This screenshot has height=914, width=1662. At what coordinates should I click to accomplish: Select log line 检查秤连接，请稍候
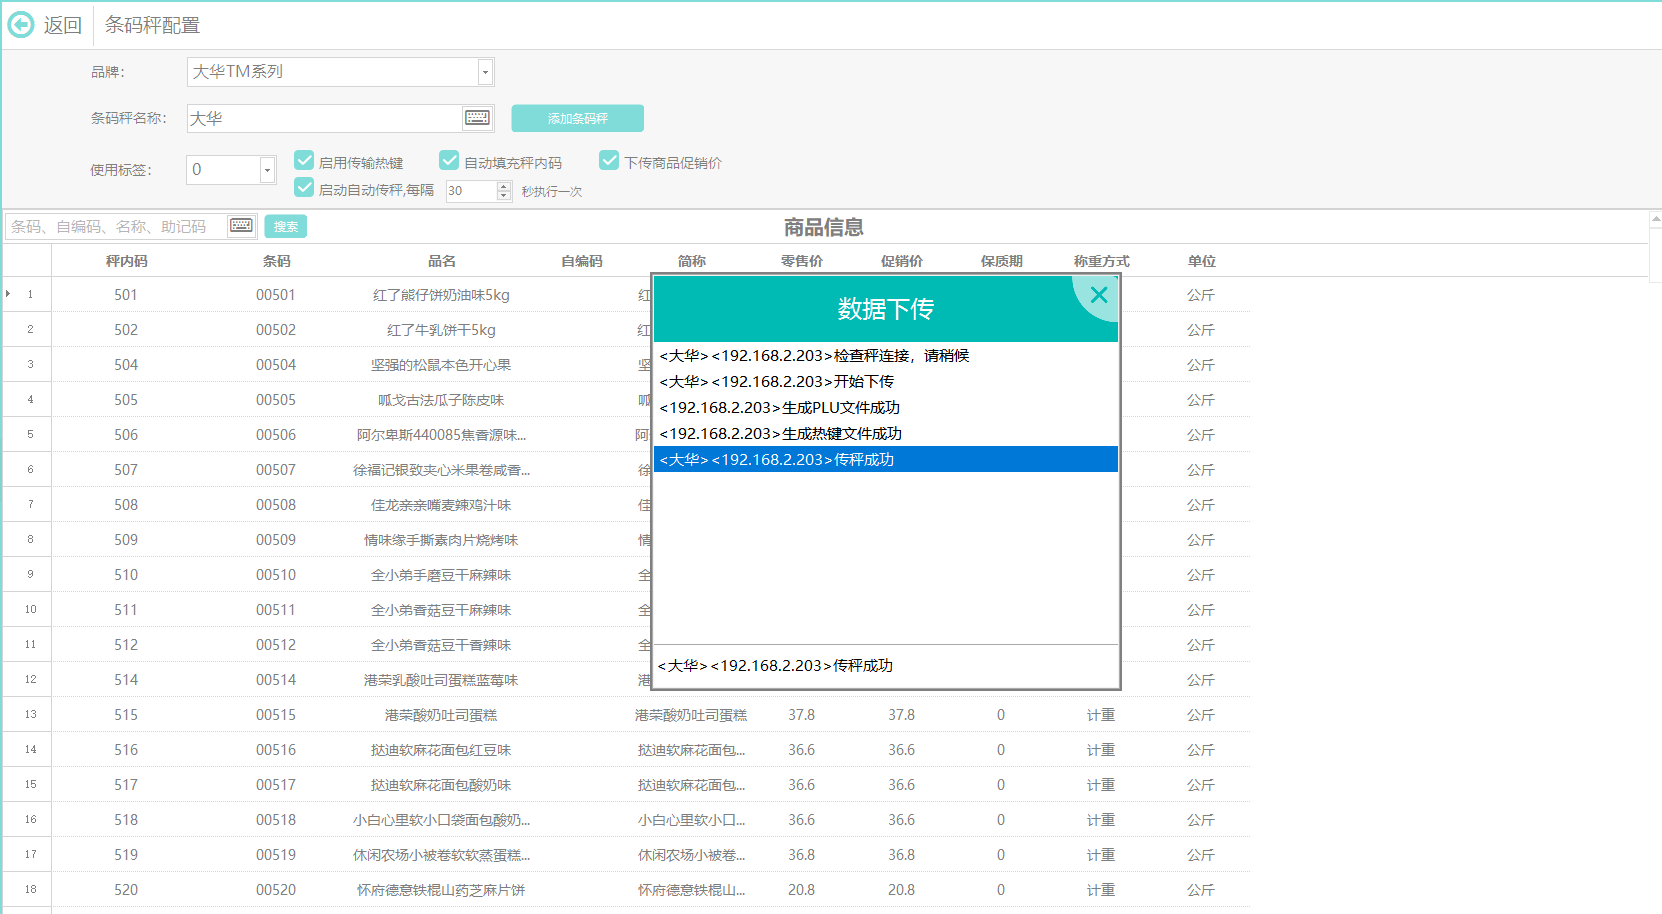click(885, 355)
